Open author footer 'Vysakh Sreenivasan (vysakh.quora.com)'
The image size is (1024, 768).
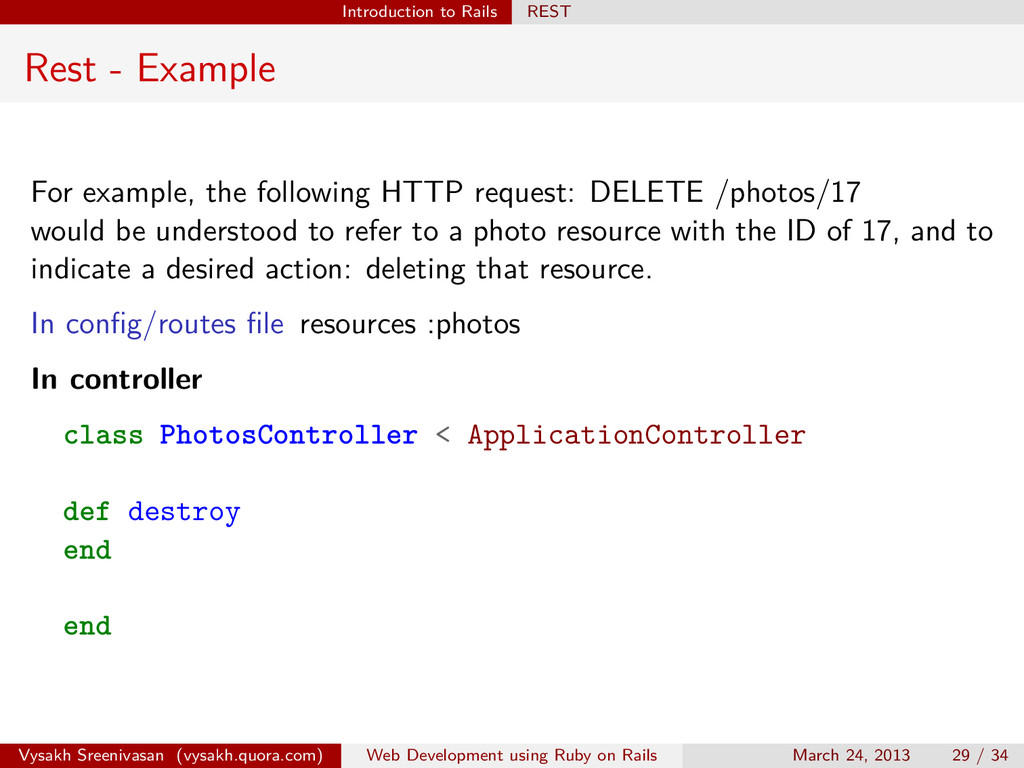[x=170, y=756]
